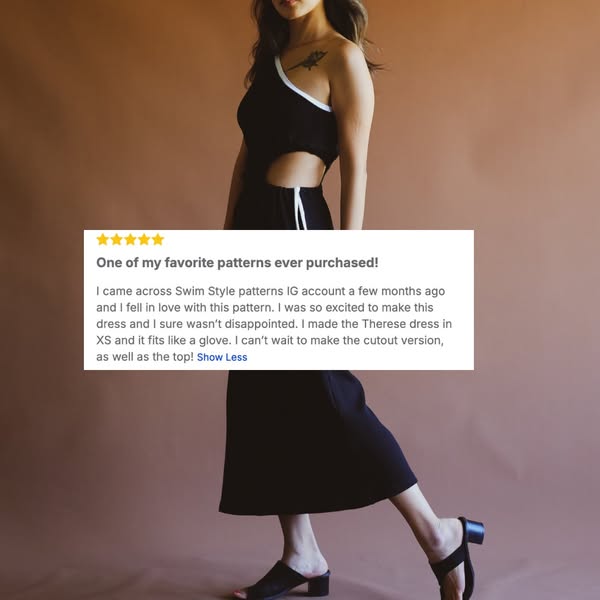Click the waist cutout of the dress
The width and height of the screenshot is (600, 600).
pyautogui.click(x=290, y=167)
